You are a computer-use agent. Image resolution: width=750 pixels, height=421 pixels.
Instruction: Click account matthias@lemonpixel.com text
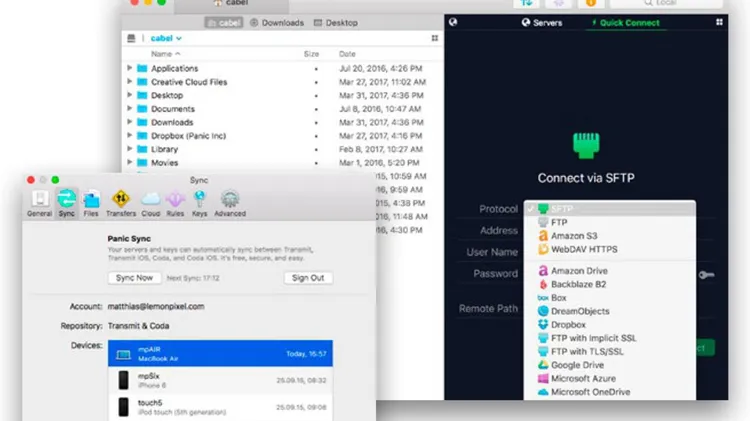(156, 306)
